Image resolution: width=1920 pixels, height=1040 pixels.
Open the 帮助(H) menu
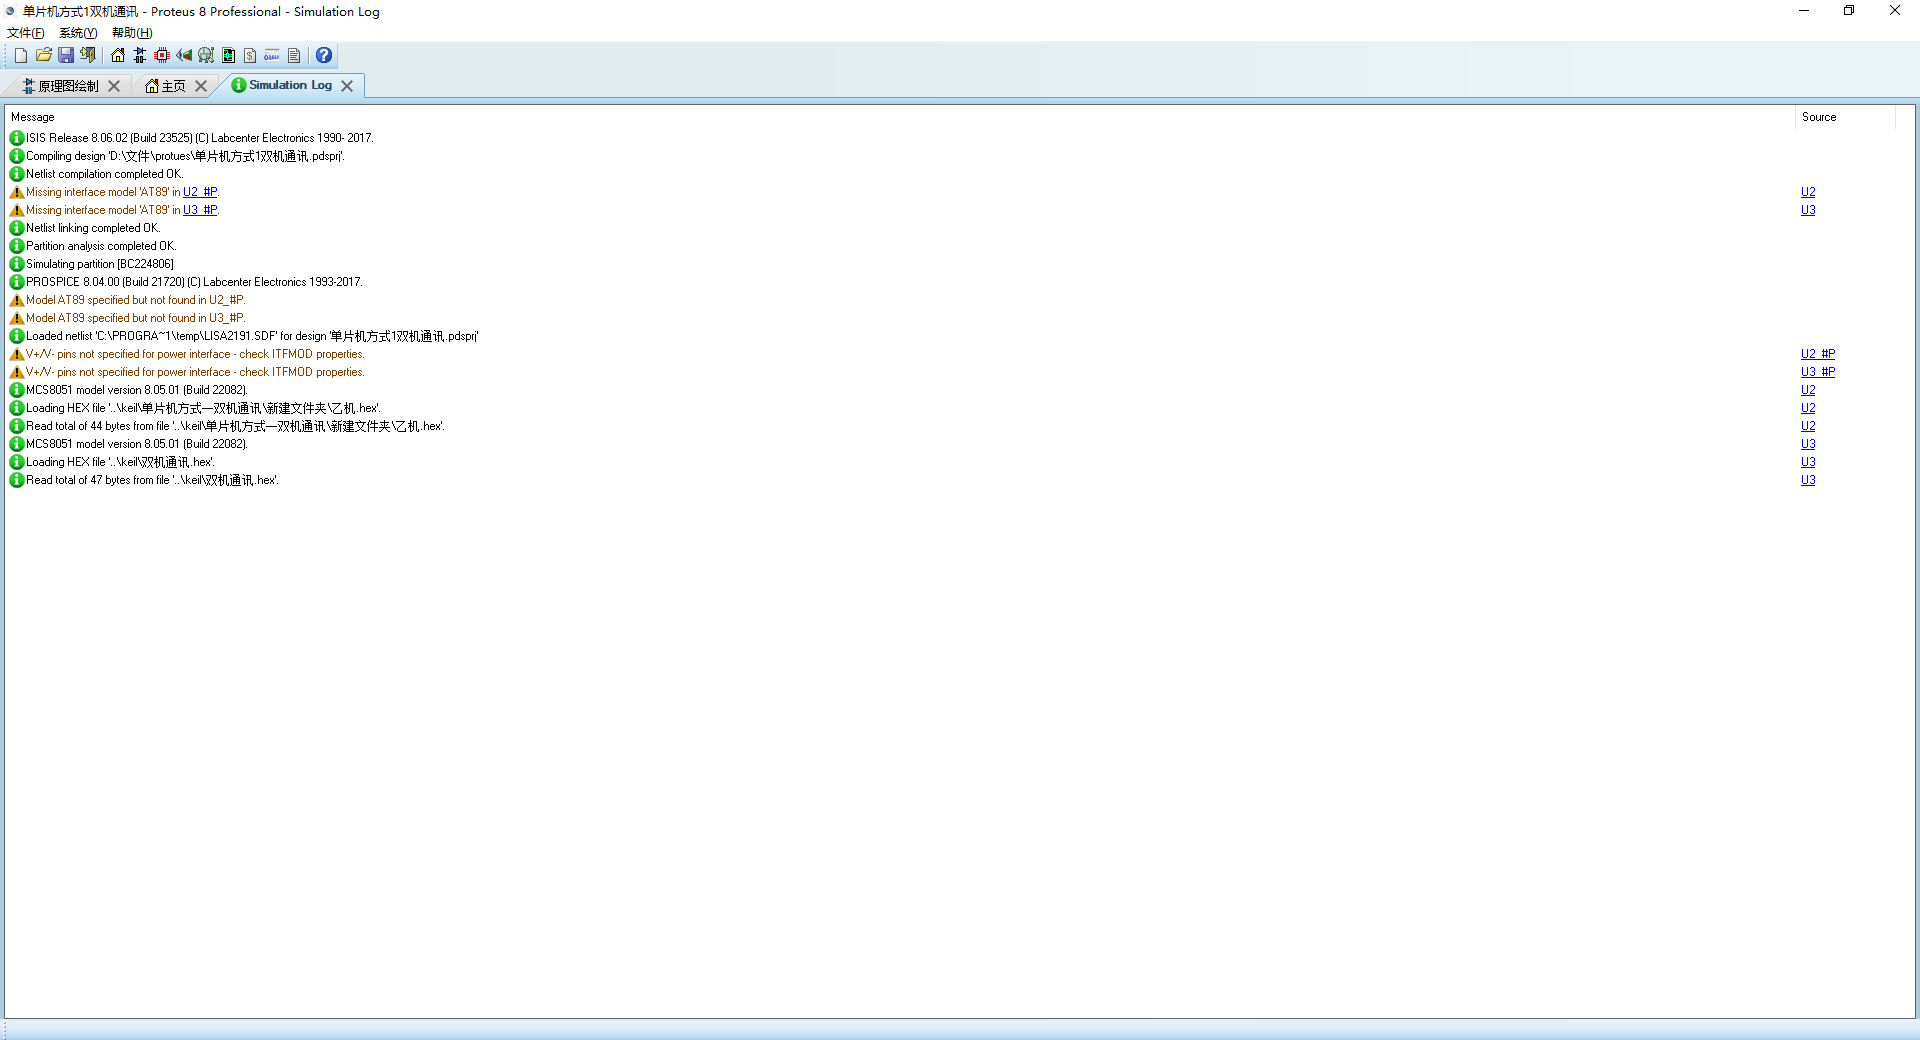[x=132, y=33]
